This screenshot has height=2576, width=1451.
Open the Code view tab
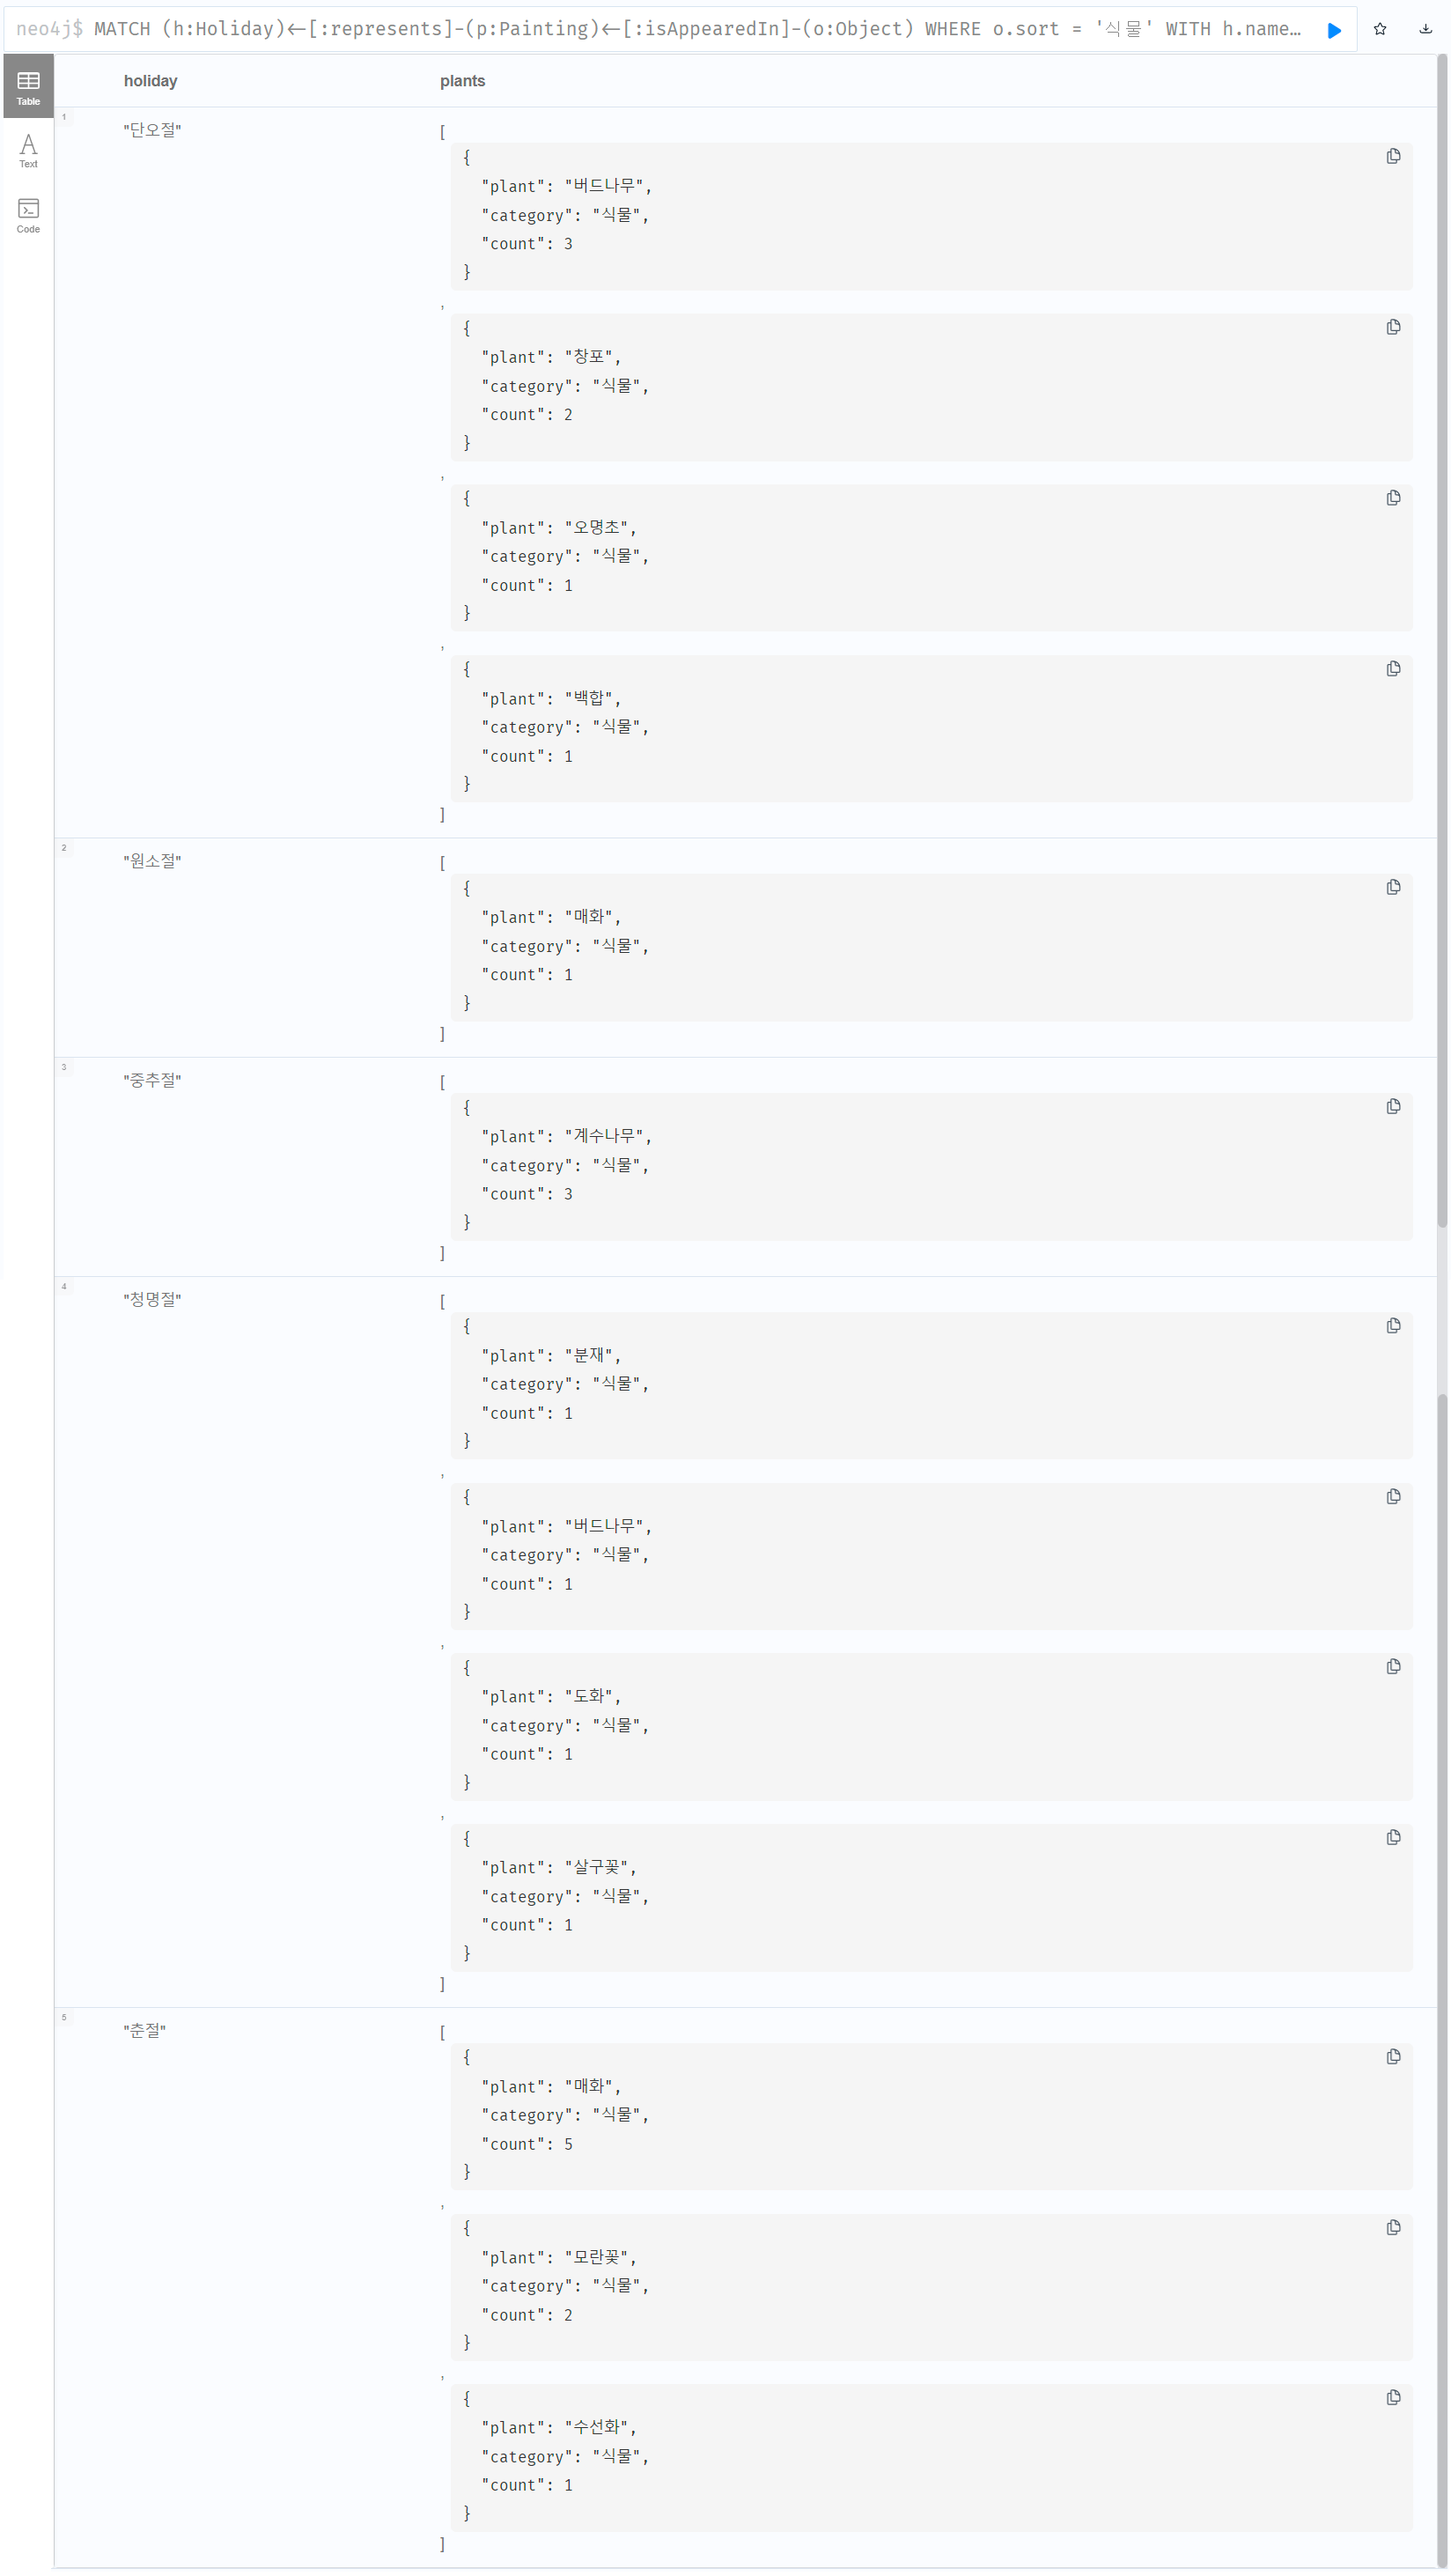pyautogui.click(x=28, y=215)
